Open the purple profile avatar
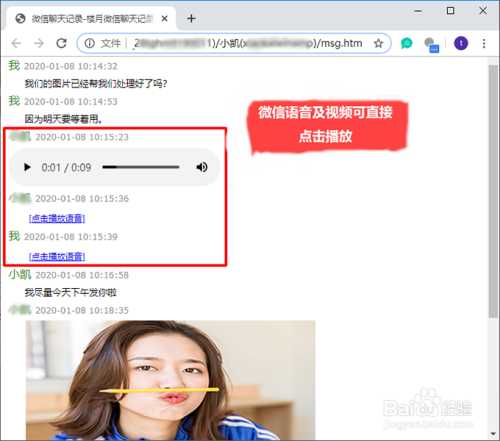This screenshot has width=500, height=441. coord(461,43)
